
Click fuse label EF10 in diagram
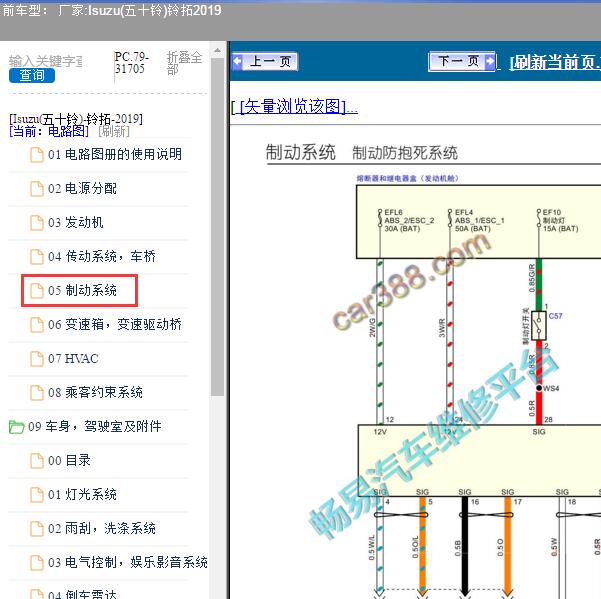point(552,212)
